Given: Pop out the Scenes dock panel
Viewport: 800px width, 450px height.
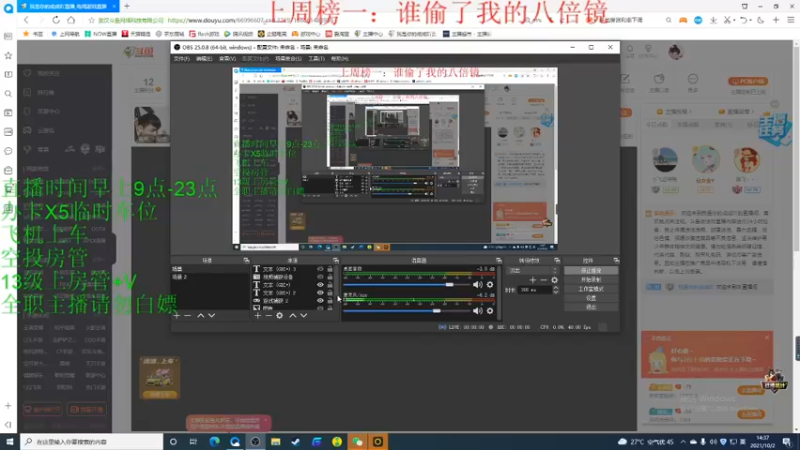Looking at the screenshot, I should [x=246, y=261].
